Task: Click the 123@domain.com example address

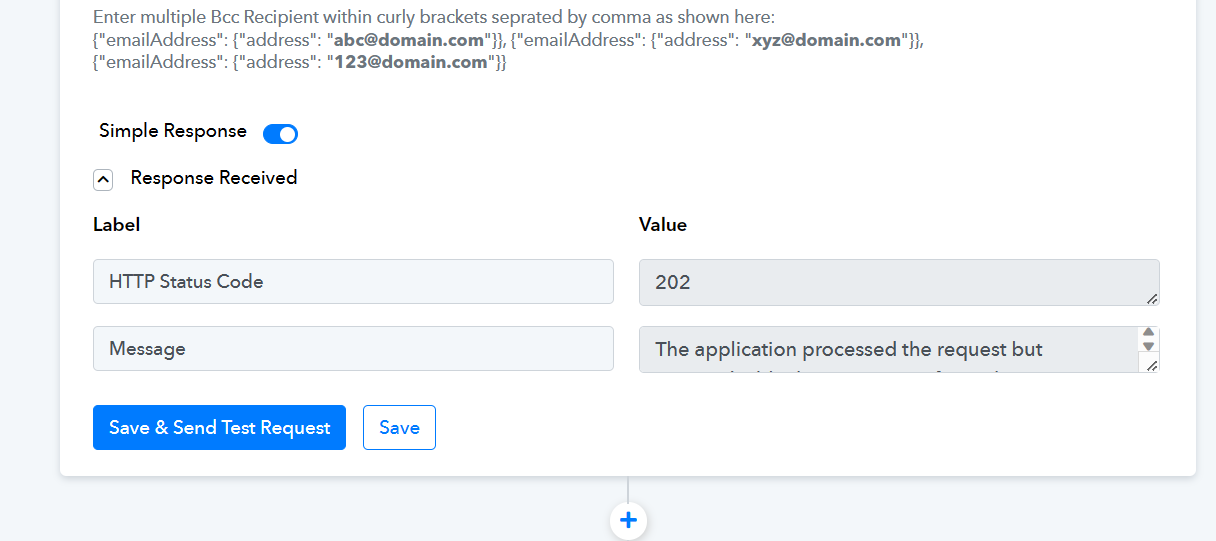Action: tap(410, 62)
